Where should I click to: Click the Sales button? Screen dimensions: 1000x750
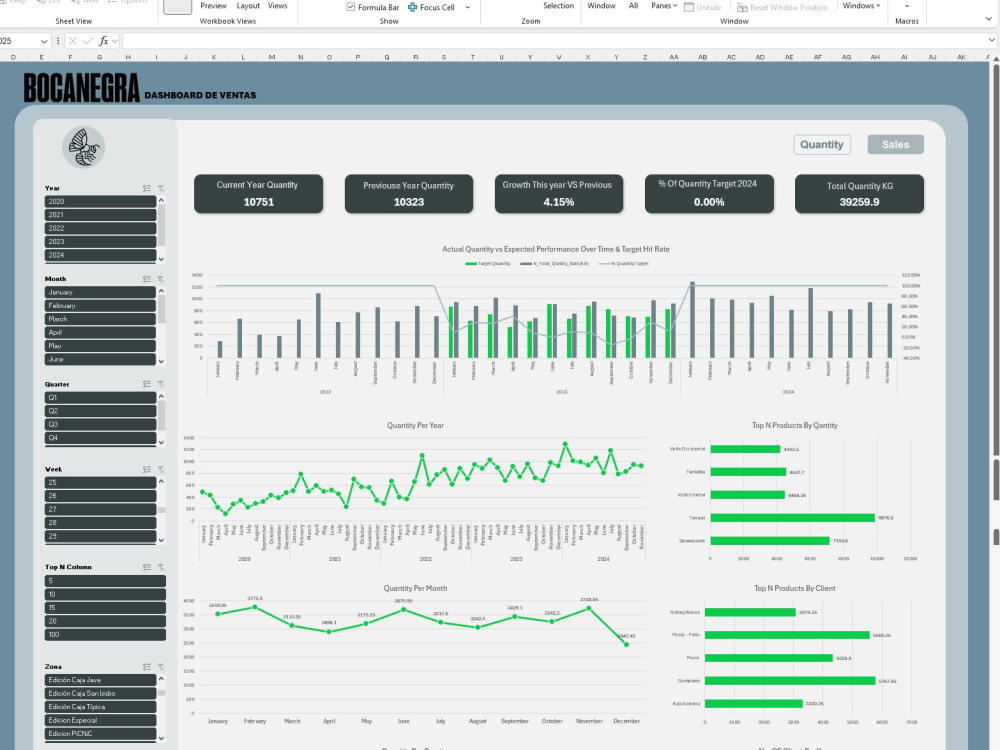coord(895,145)
